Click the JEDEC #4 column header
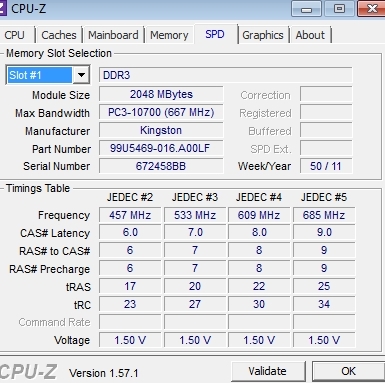The width and height of the screenshot is (385, 383). [259, 197]
